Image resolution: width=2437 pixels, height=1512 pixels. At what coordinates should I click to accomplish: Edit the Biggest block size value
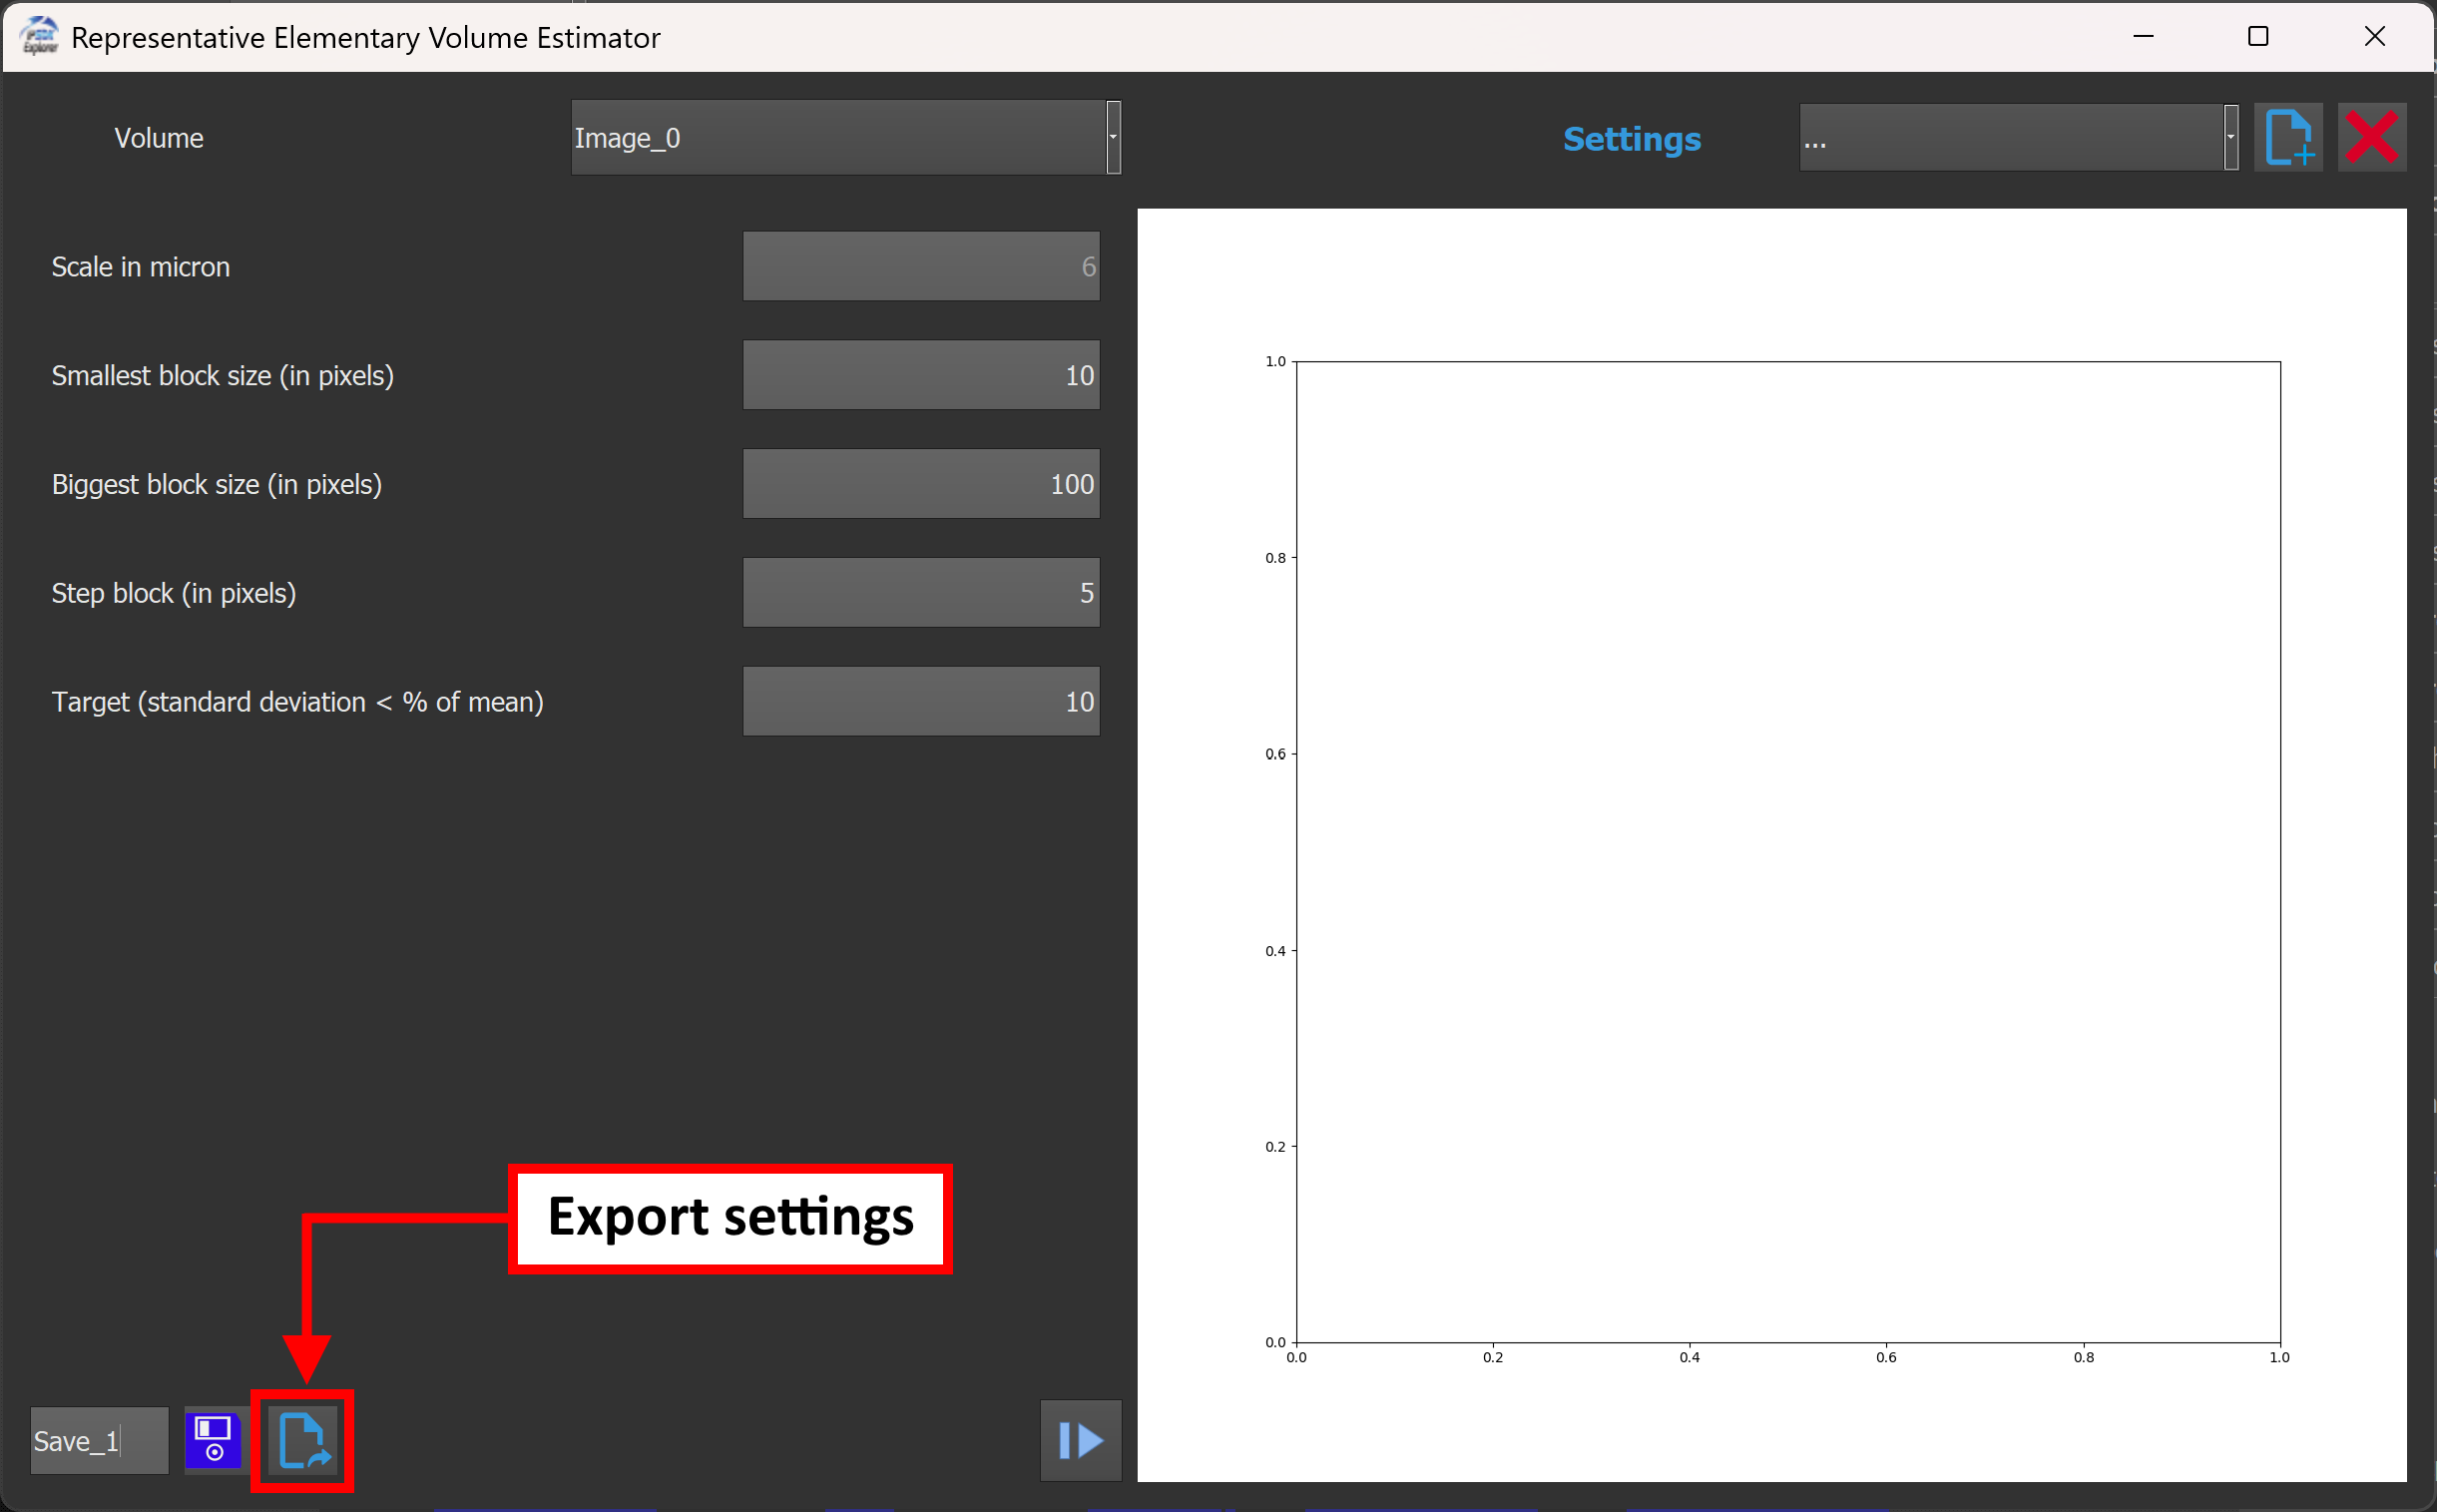[920, 483]
